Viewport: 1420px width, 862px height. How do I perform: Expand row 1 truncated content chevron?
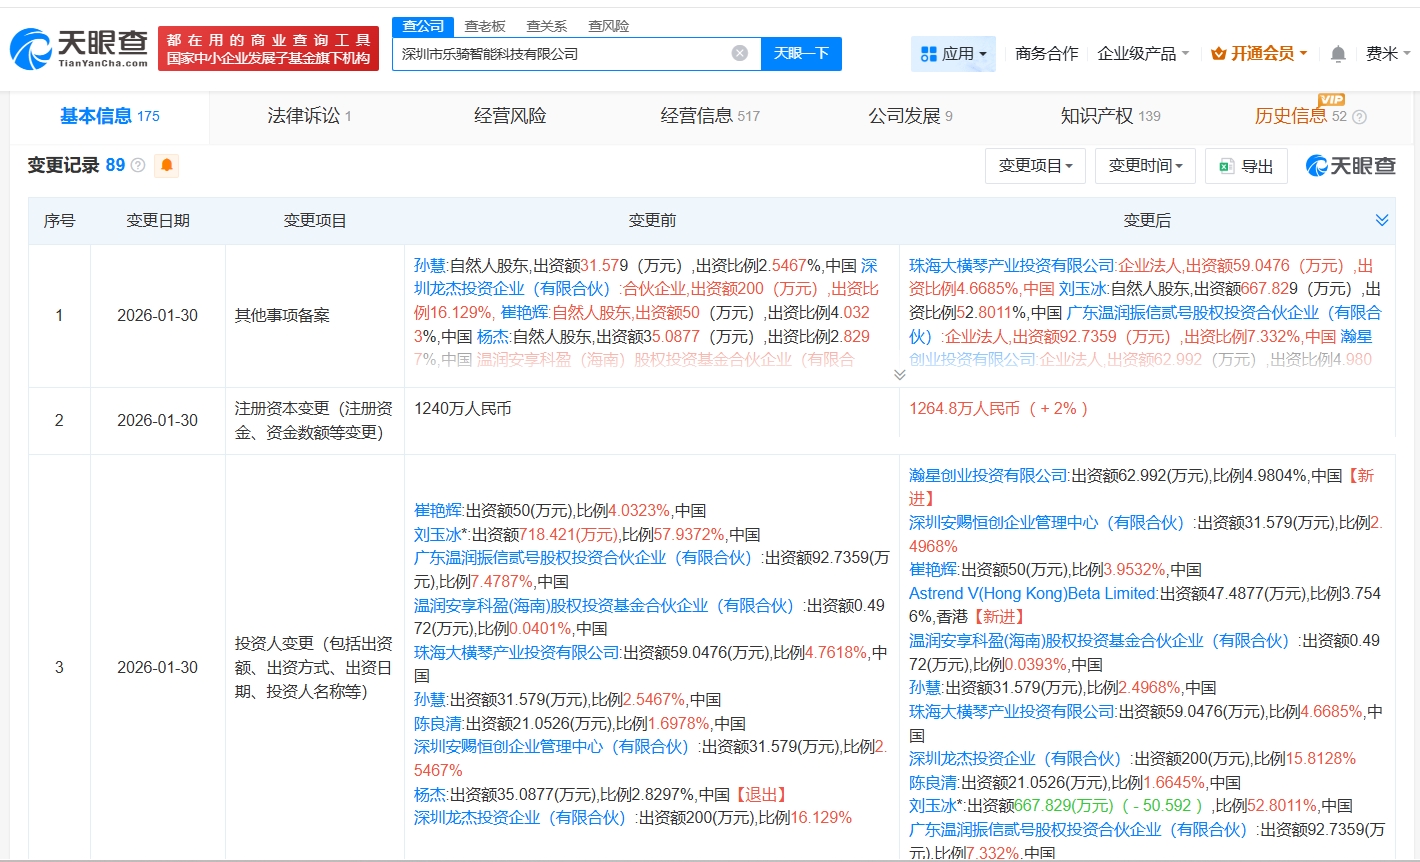[x=899, y=375]
